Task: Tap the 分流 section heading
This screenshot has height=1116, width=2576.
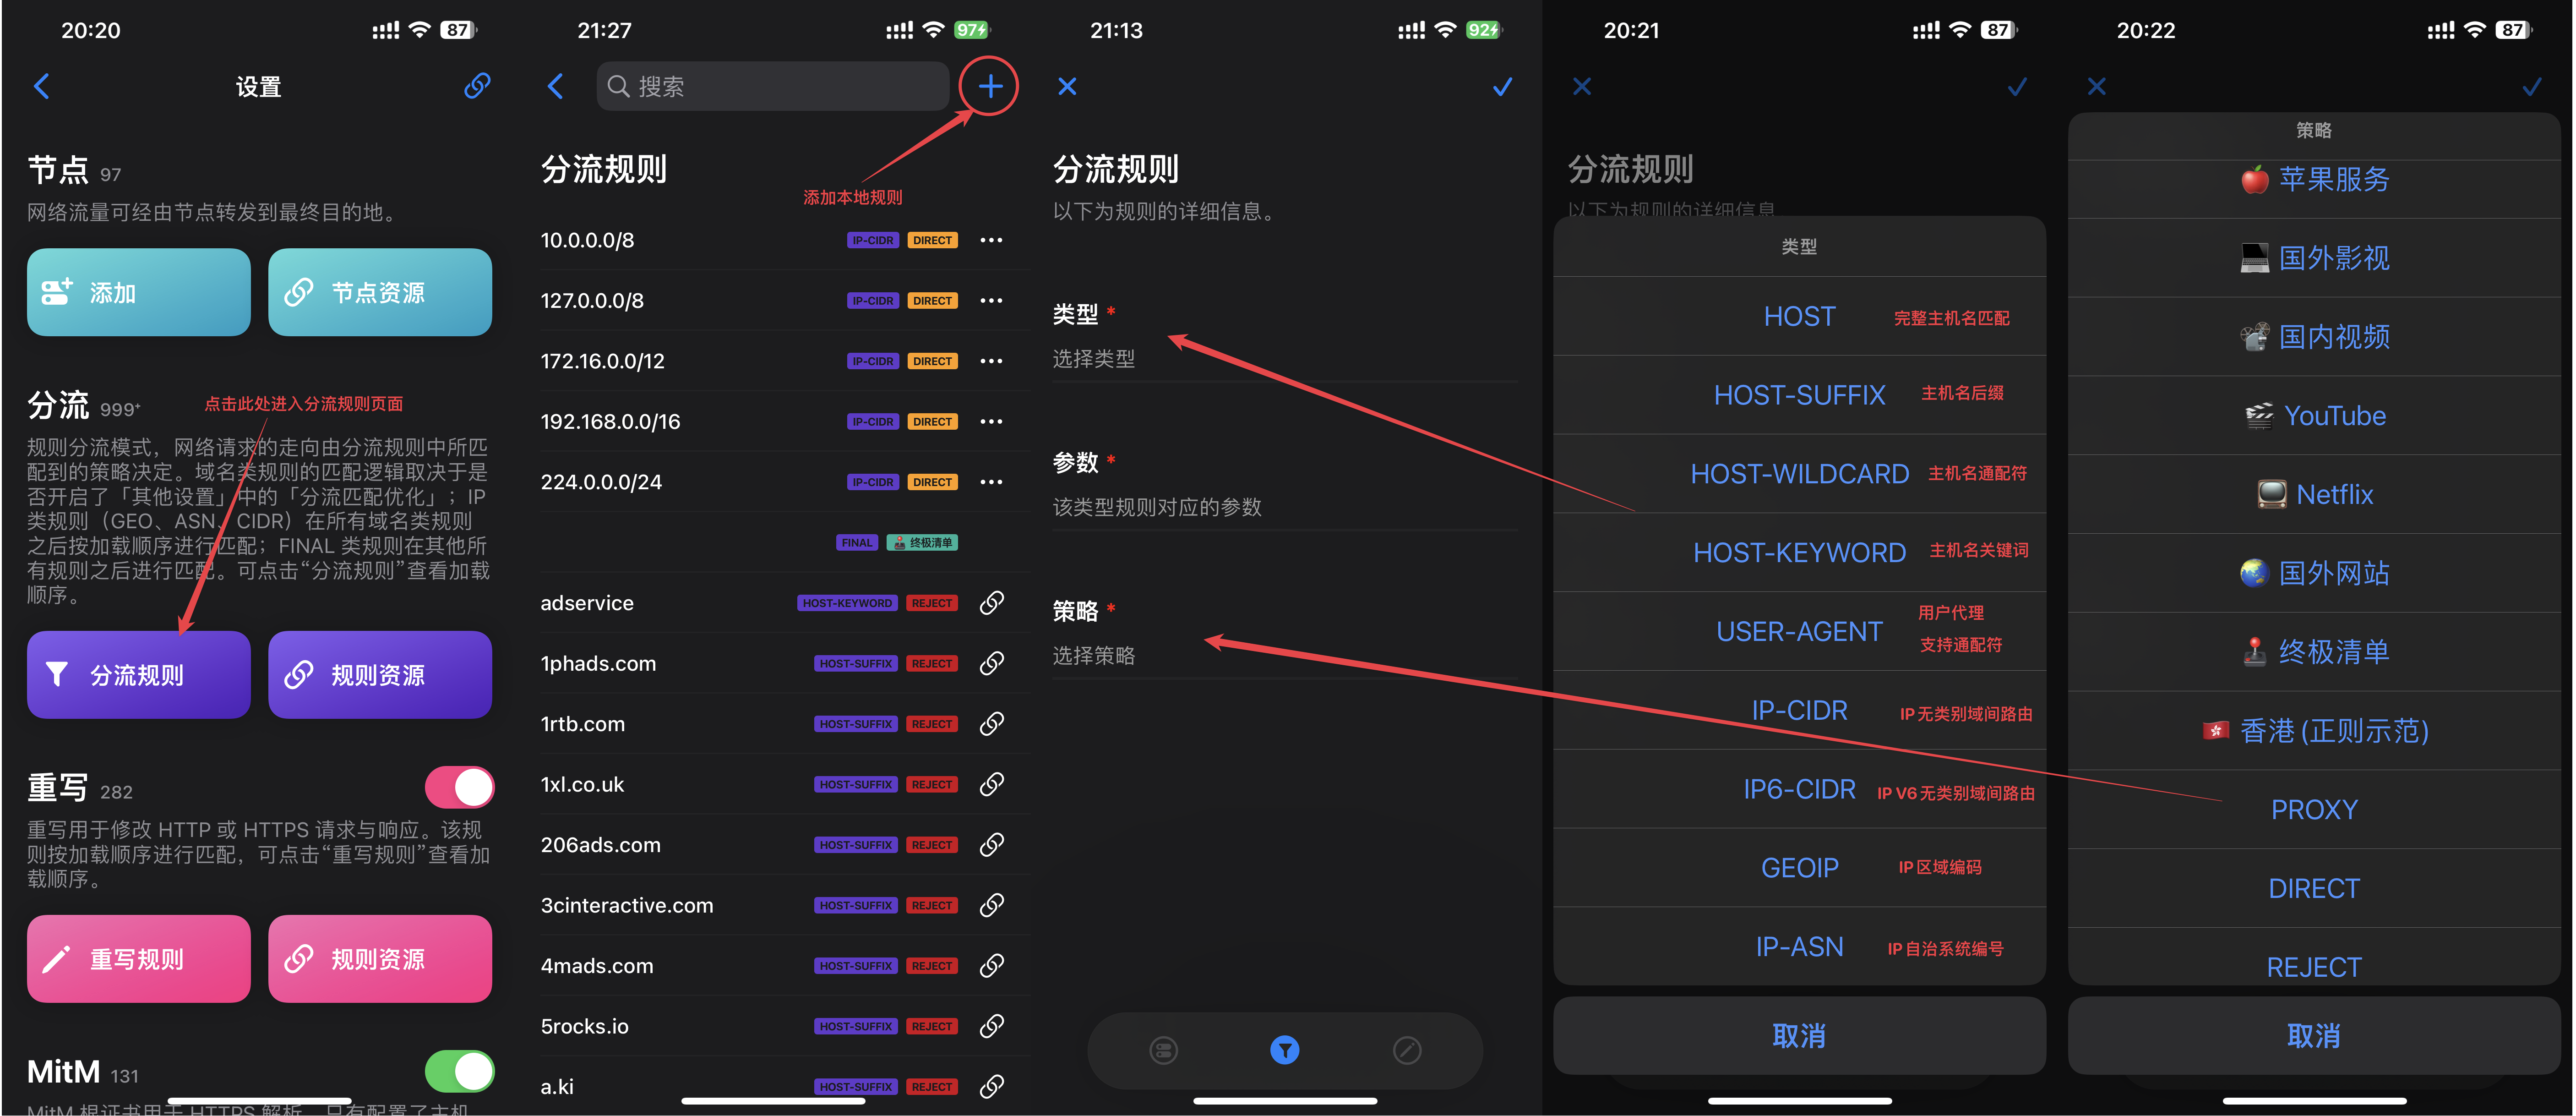Action: pos(58,405)
